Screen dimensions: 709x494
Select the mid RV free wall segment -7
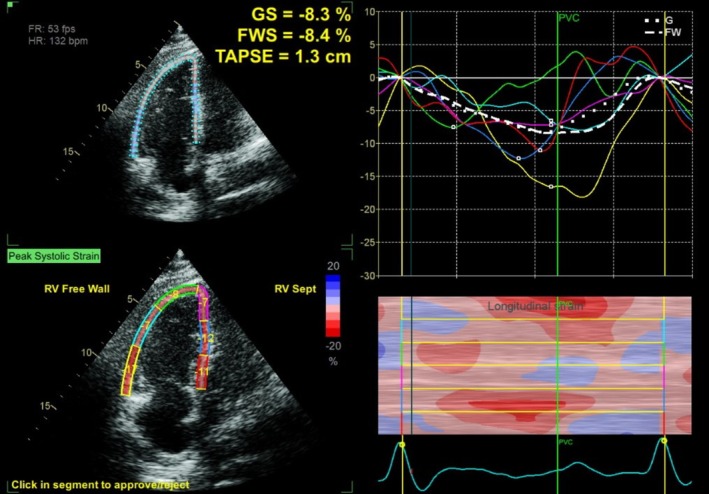pos(147,326)
